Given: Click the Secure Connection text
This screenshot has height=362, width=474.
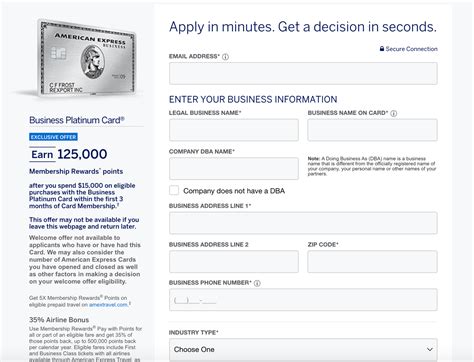Looking at the screenshot, I should (412, 49).
